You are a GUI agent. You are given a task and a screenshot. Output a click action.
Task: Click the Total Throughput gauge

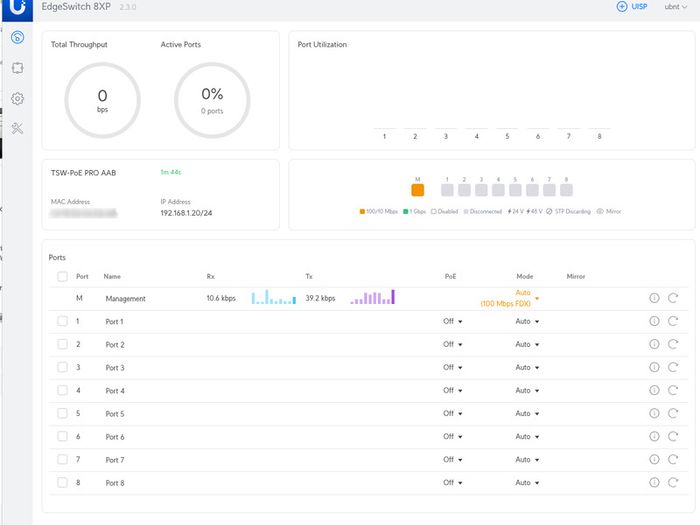(x=103, y=100)
